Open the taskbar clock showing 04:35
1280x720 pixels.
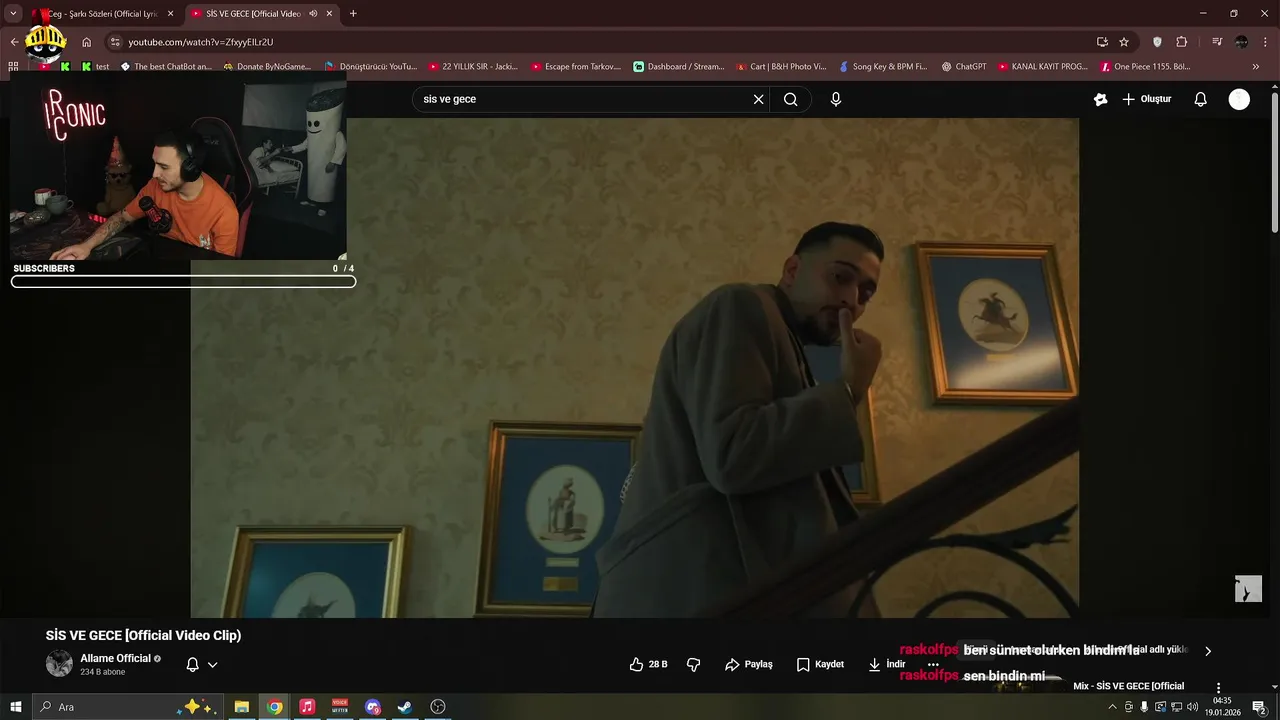(x=1222, y=707)
